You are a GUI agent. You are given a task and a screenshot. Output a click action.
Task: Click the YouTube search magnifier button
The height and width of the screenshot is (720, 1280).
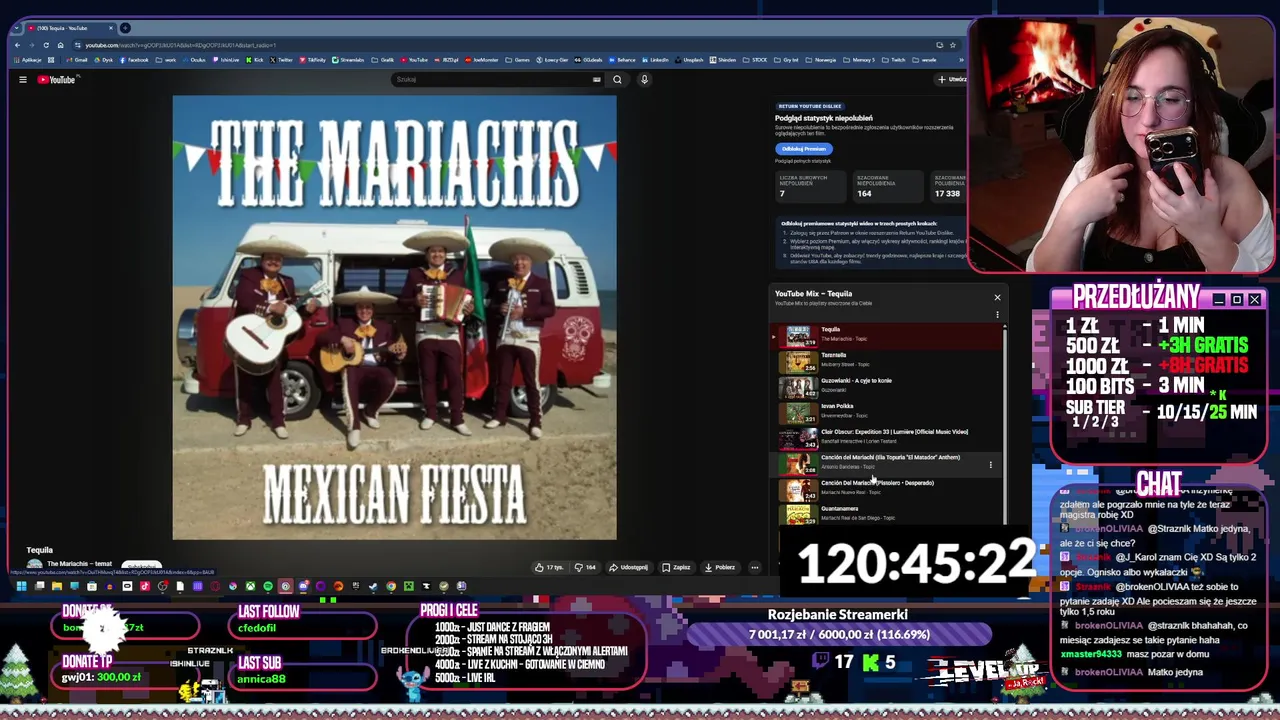click(x=617, y=80)
